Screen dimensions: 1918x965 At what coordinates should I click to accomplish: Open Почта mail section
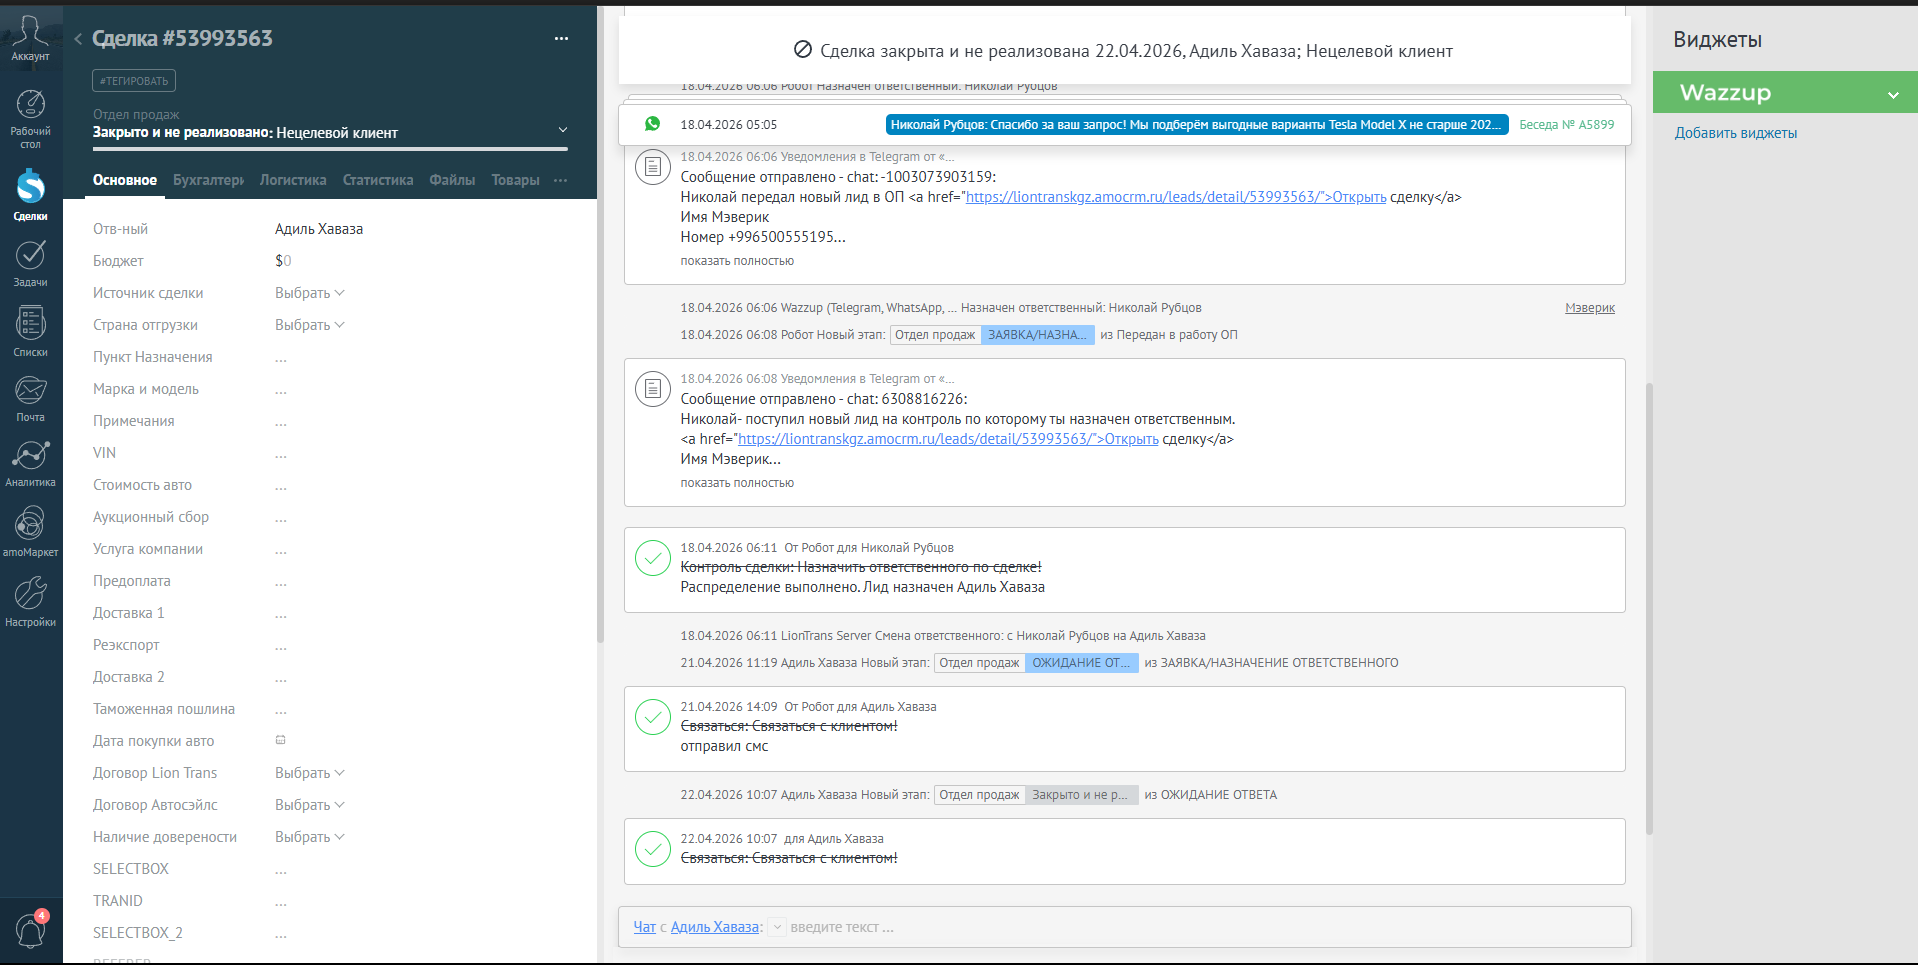tap(30, 398)
